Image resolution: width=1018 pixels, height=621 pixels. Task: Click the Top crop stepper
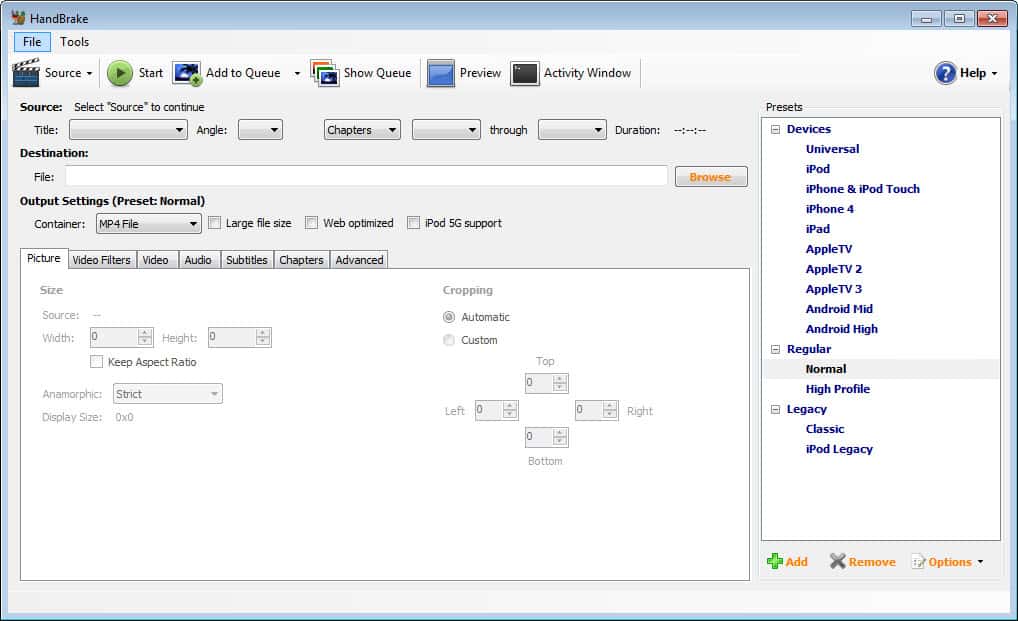(547, 383)
